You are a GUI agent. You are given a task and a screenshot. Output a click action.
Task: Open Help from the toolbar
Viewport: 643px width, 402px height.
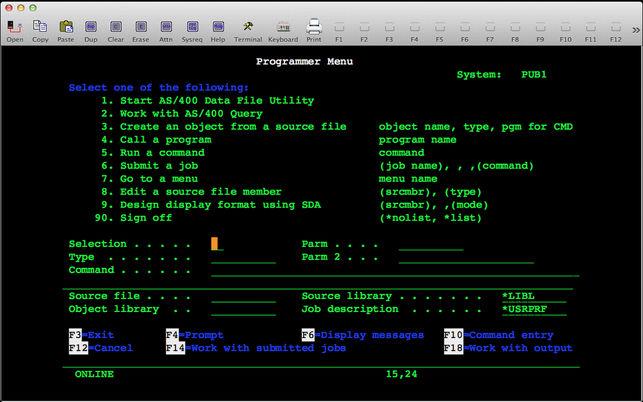coord(217,27)
